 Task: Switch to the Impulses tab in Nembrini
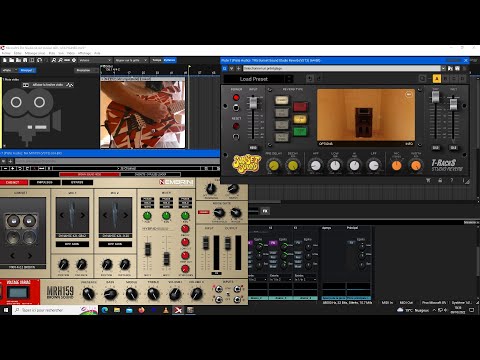coord(45,182)
